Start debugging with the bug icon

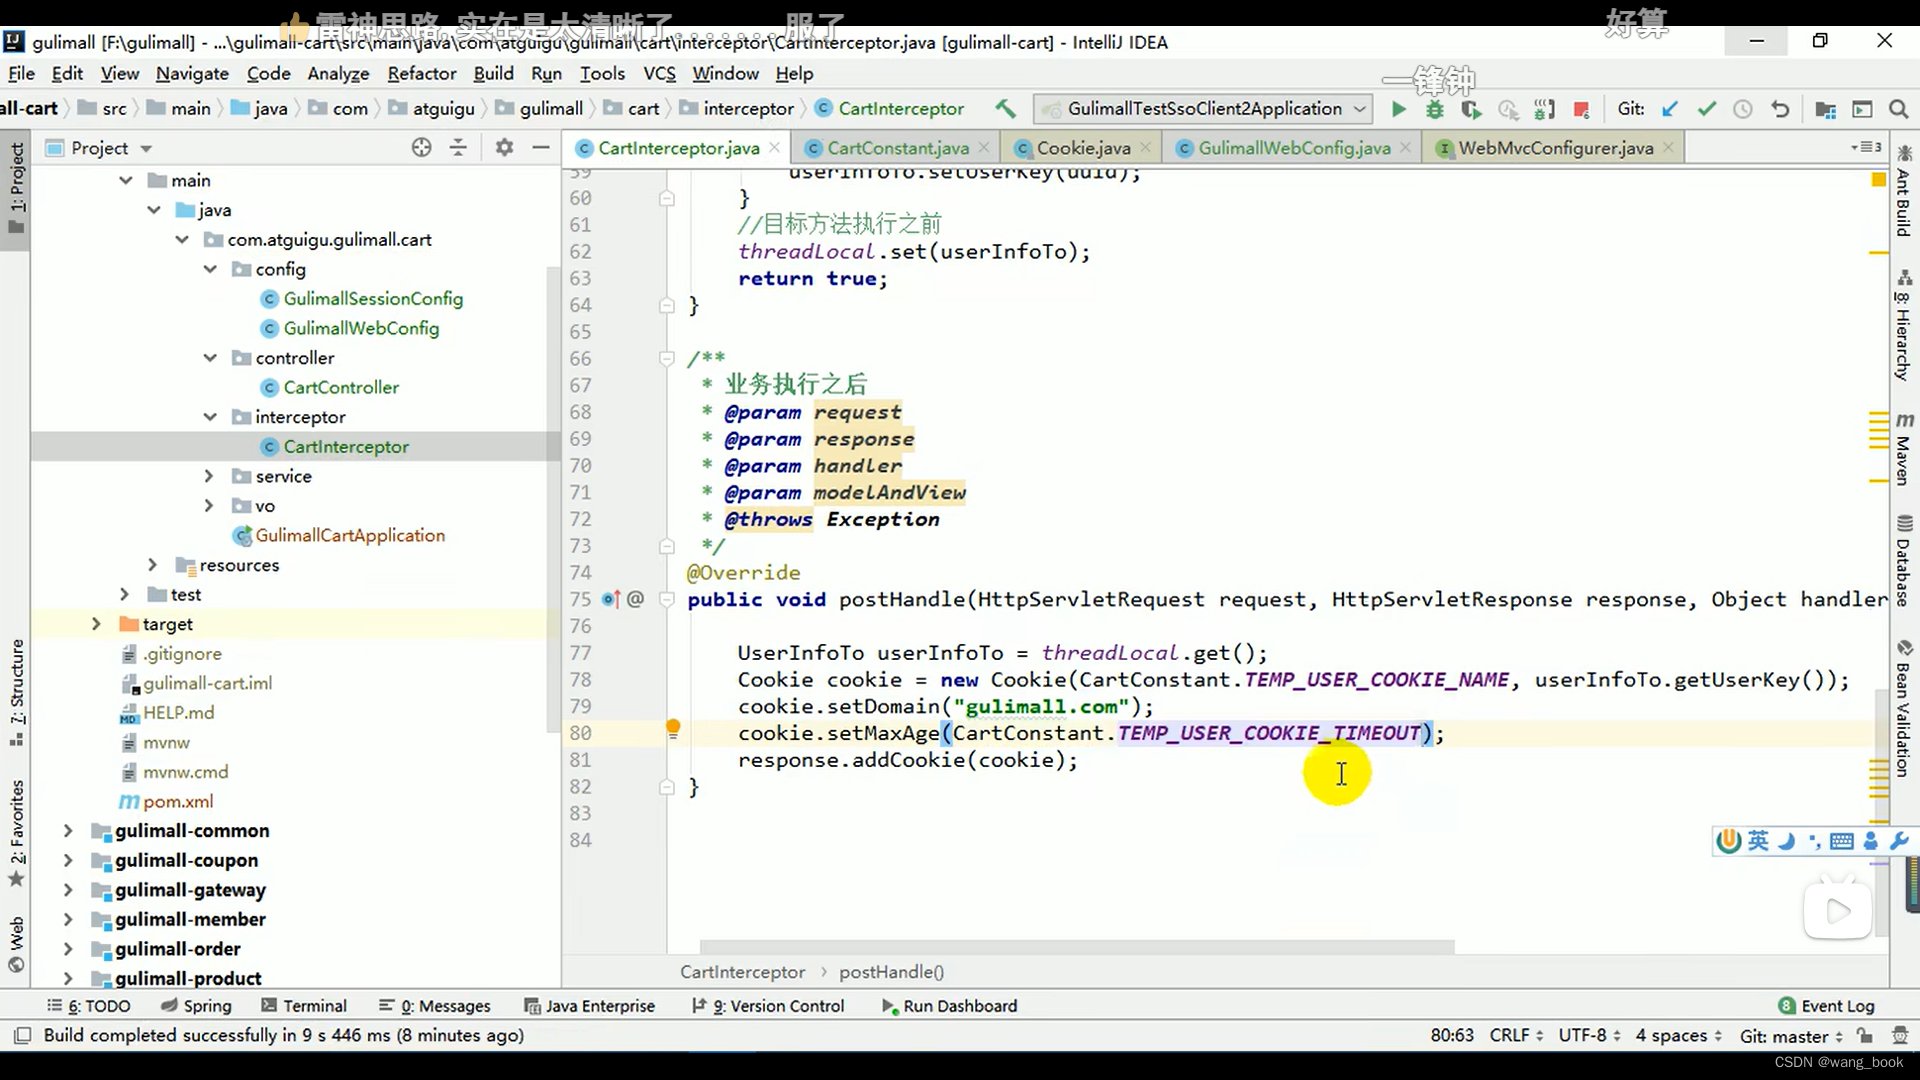[1435, 109]
